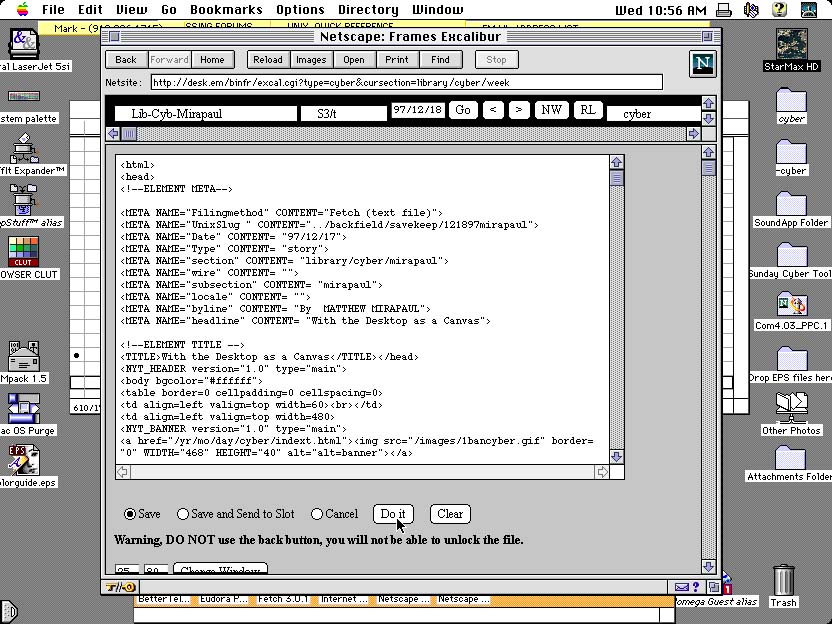Select the Save radio button

point(130,514)
